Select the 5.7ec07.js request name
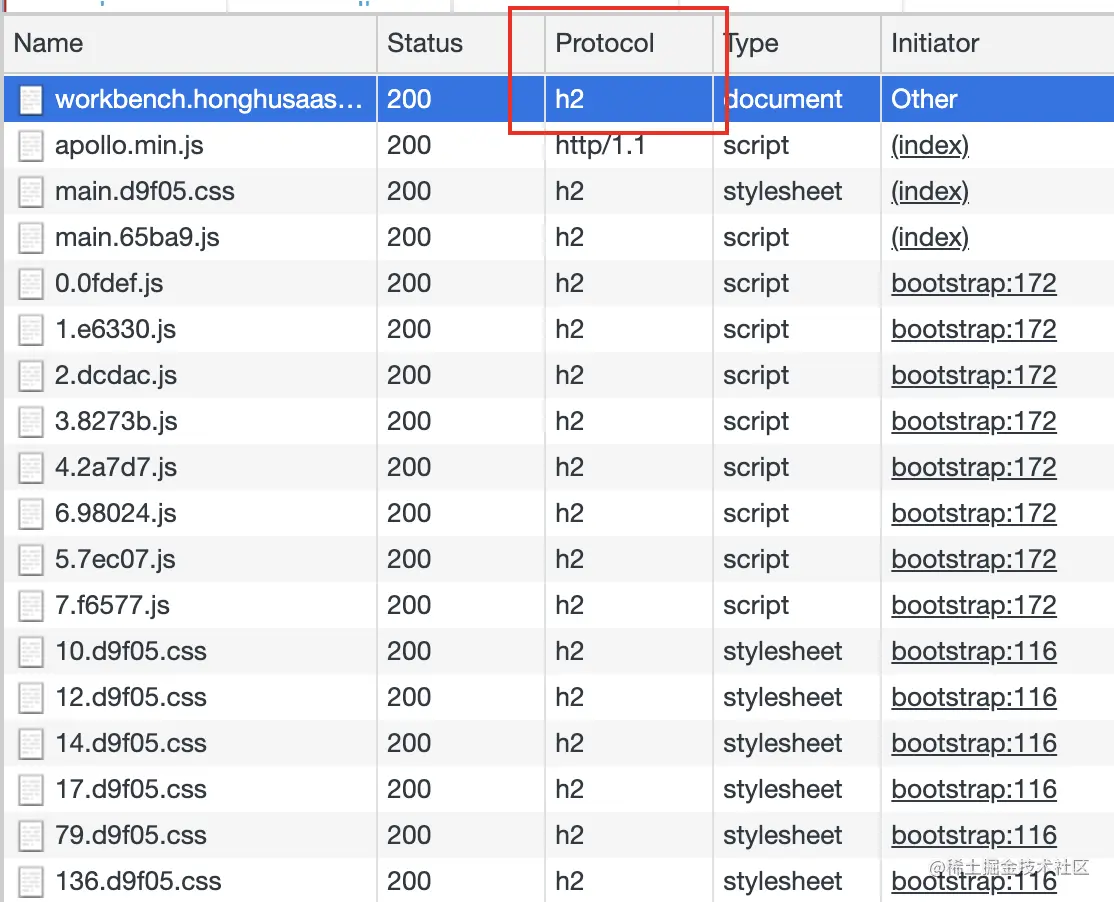The height and width of the screenshot is (902, 1114). [115, 560]
